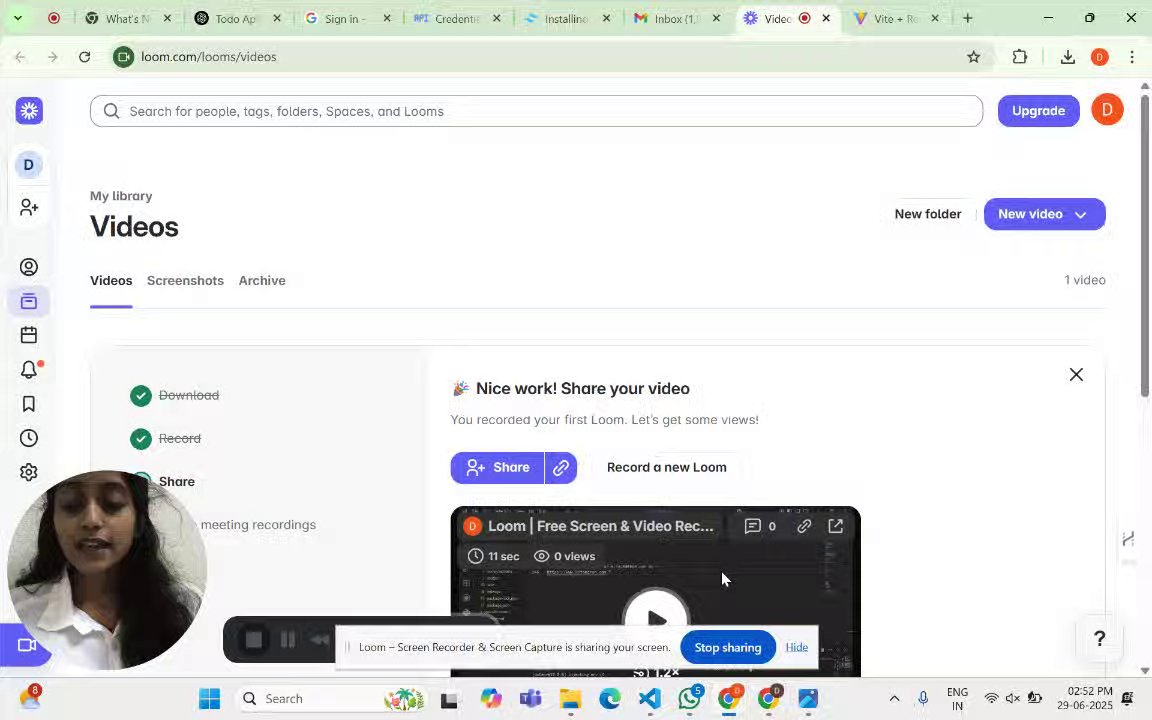This screenshot has width=1152, height=720.
Task: Open a new browser tab
Action: coord(968,18)
